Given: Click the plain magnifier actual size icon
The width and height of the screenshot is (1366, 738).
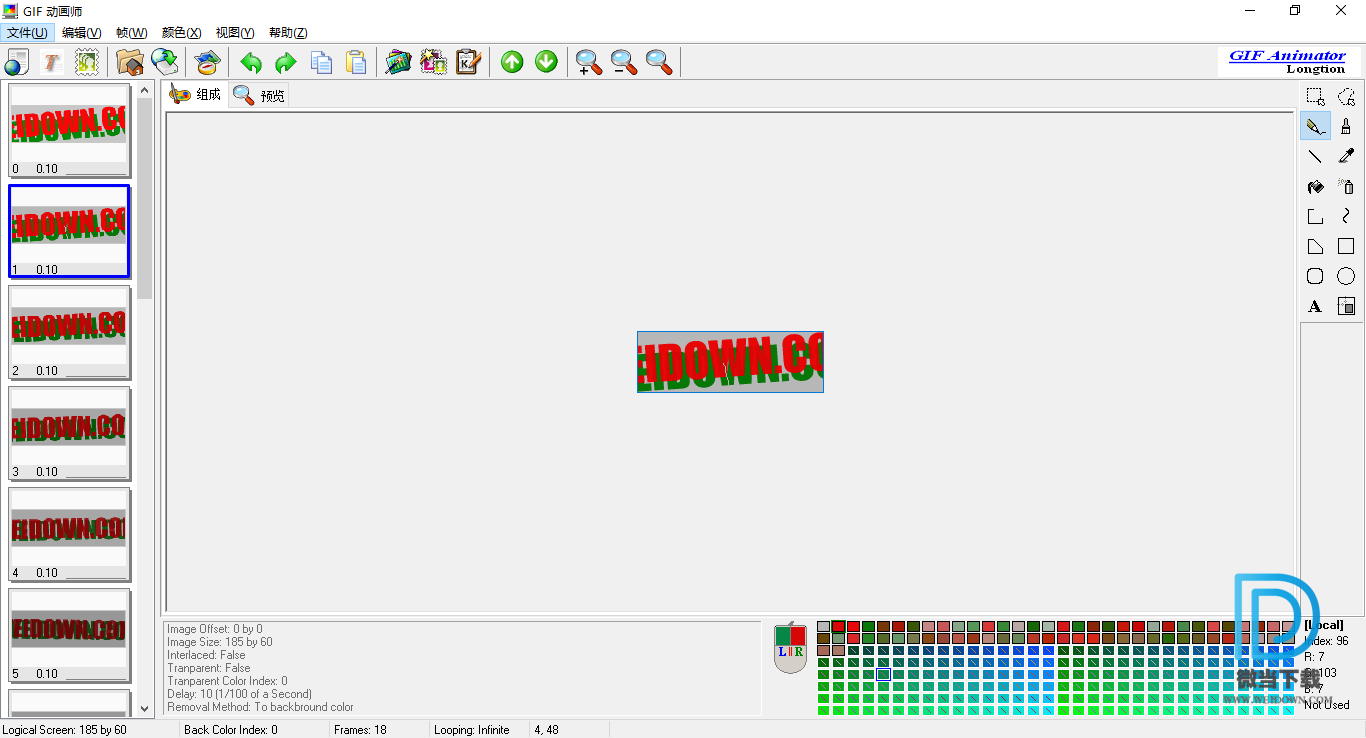Looking at the screenshot, I should [x=659, y=62].
